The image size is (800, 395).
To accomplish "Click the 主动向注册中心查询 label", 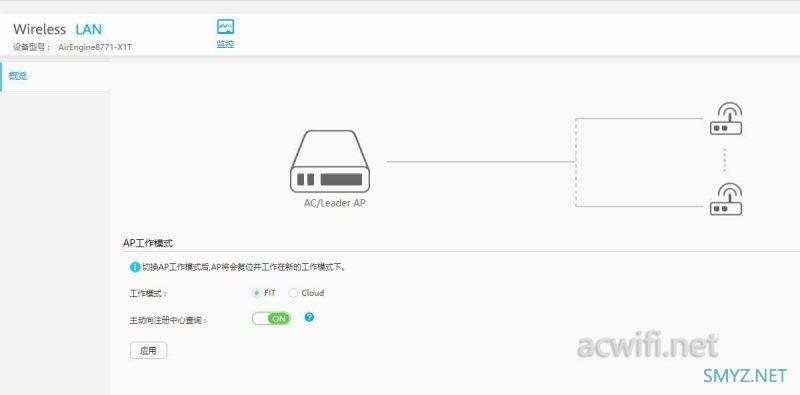I will pyautogui.click(x=168, y=320).
